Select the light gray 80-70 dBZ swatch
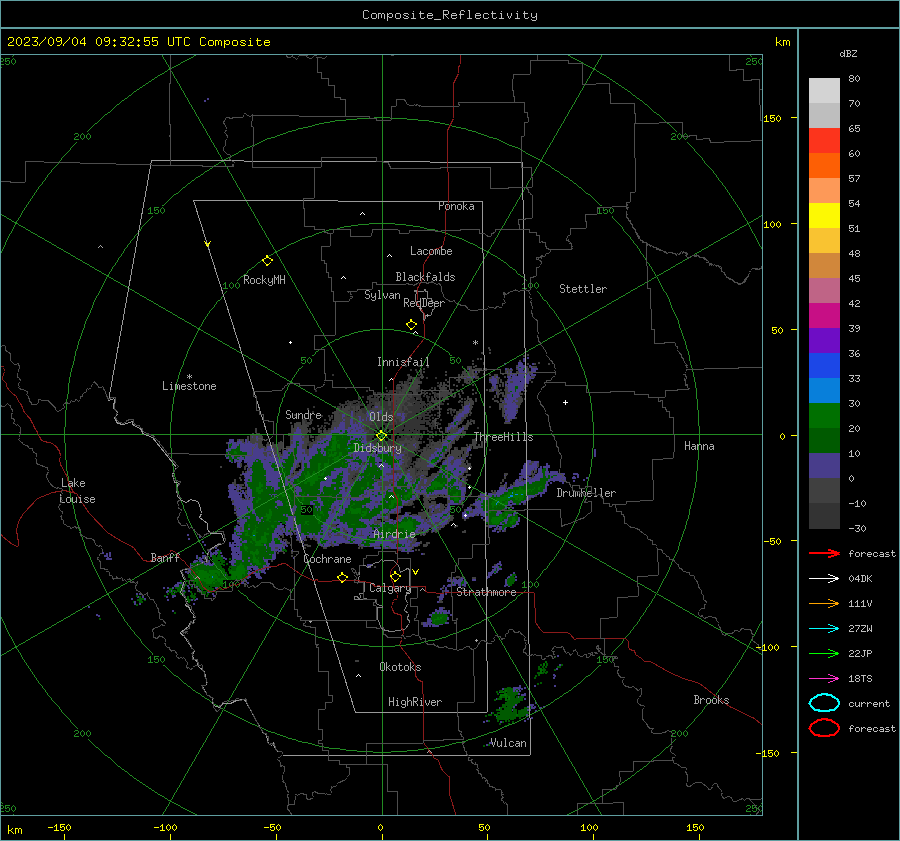 click(x=824, y=91)
